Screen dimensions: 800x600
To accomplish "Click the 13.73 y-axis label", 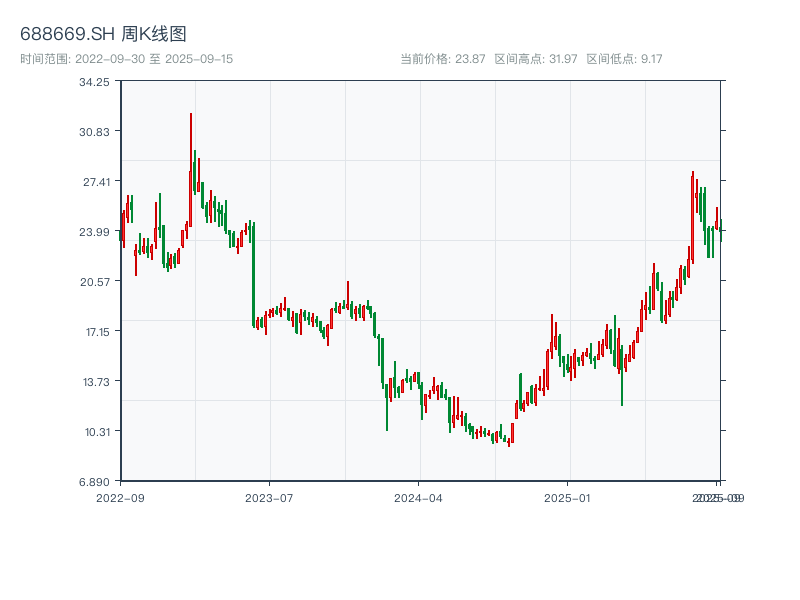I will (95, 382).
